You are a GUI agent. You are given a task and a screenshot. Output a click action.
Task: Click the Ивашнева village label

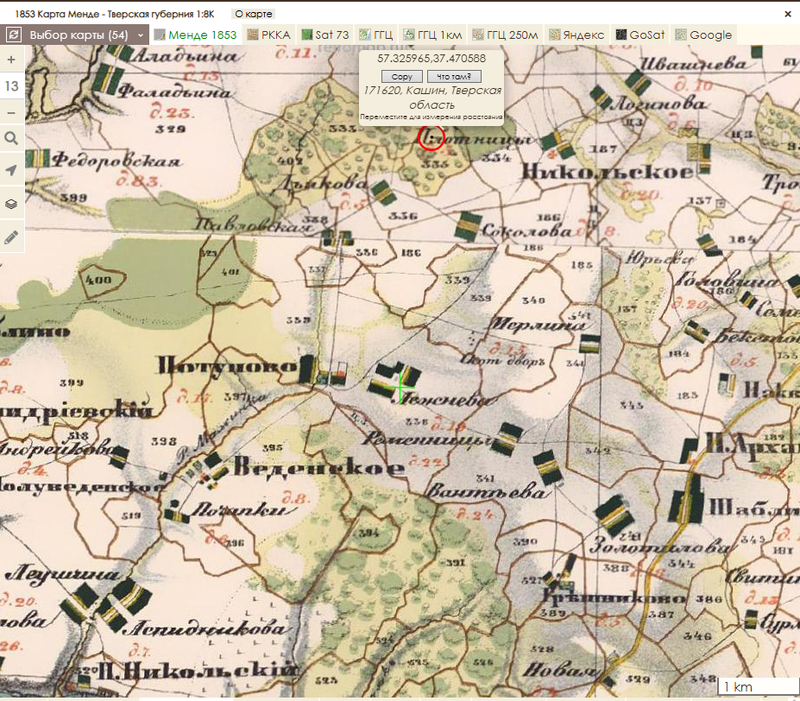tap(692, 64)
